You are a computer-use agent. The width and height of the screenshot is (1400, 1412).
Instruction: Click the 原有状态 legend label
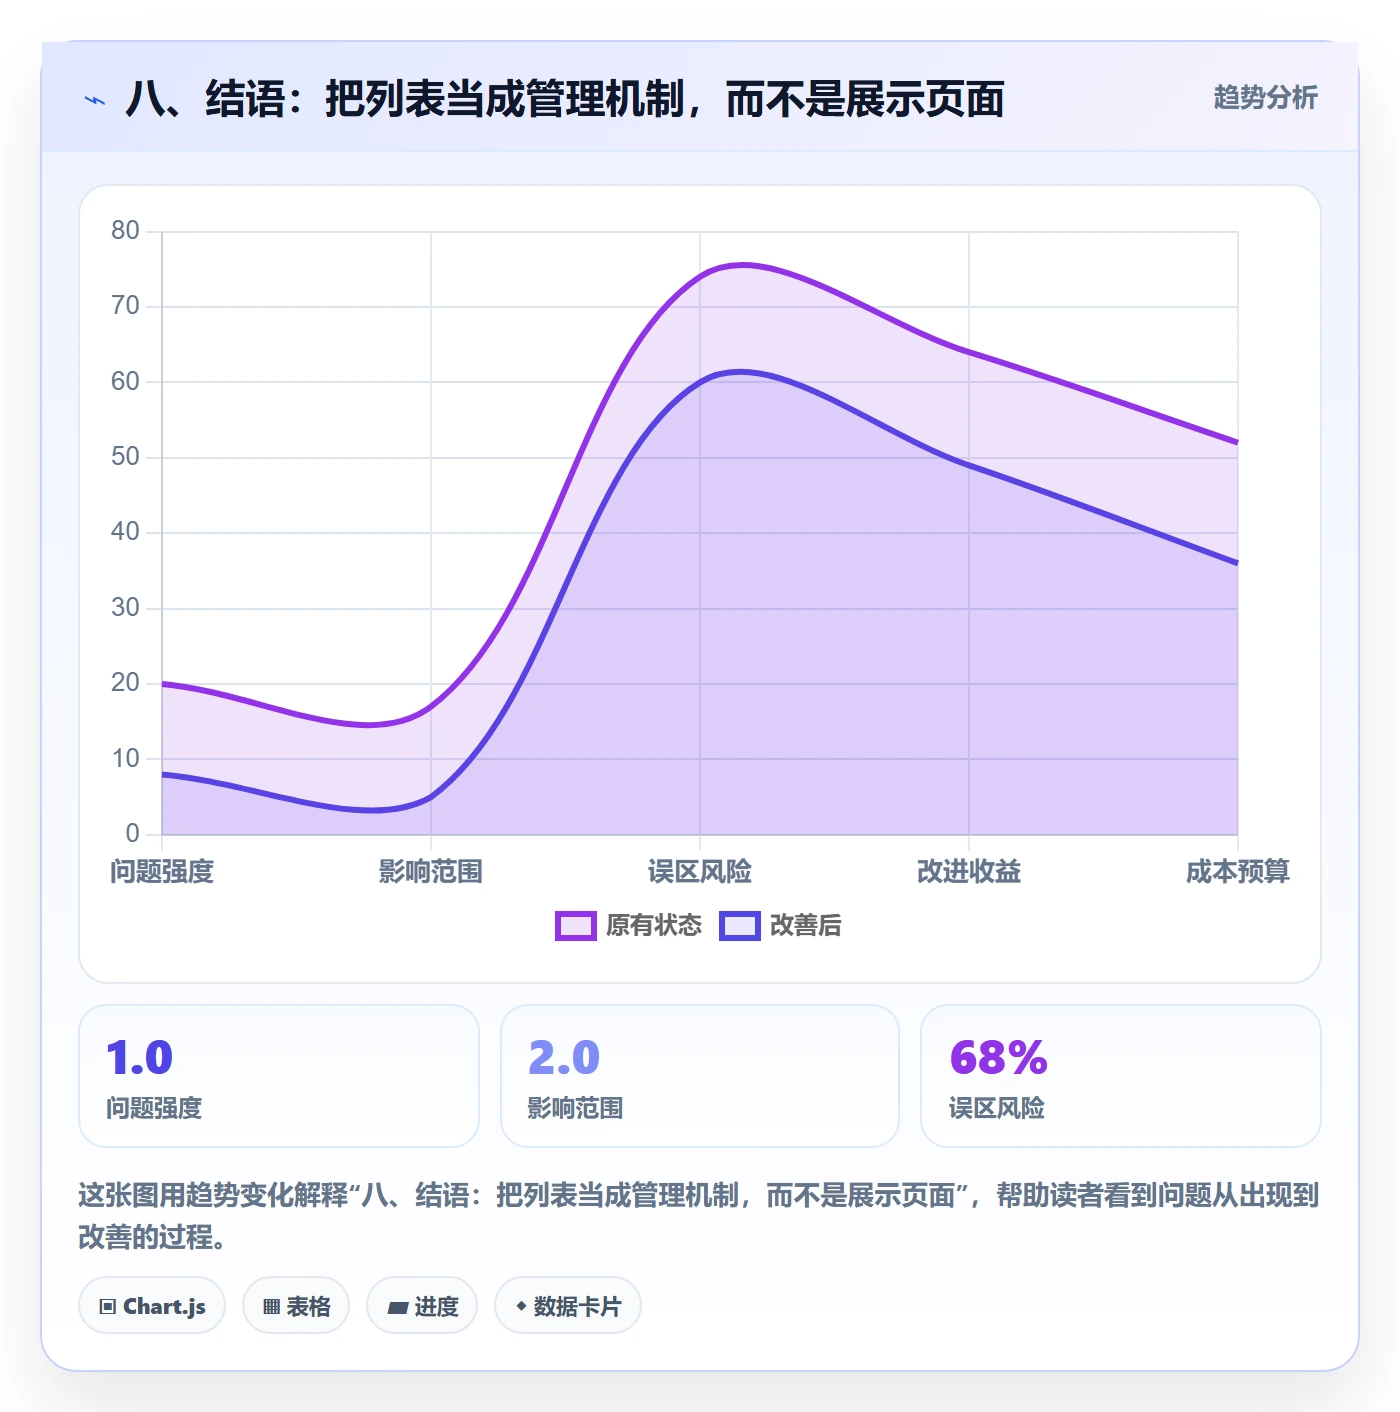click(654, 926)
